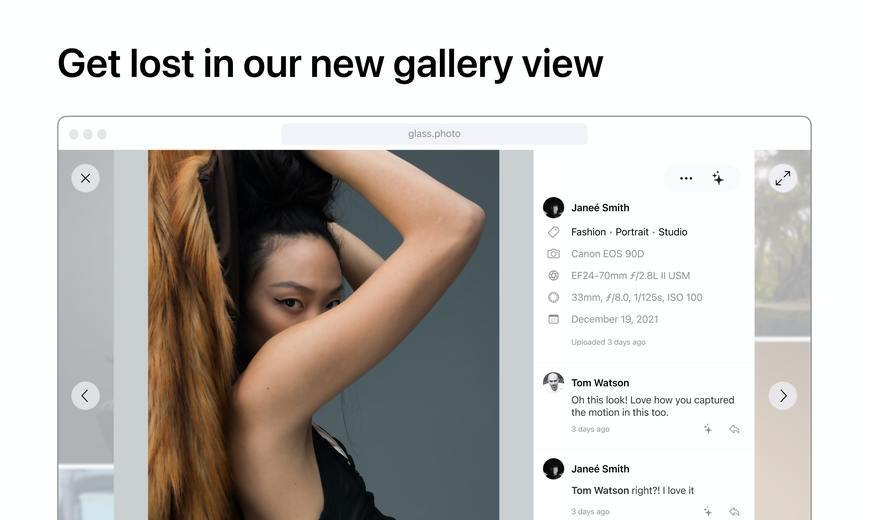Appreciate photo with sparkle icon at top
The height and width of the screenshot is (520, 869).
point(718,178)
